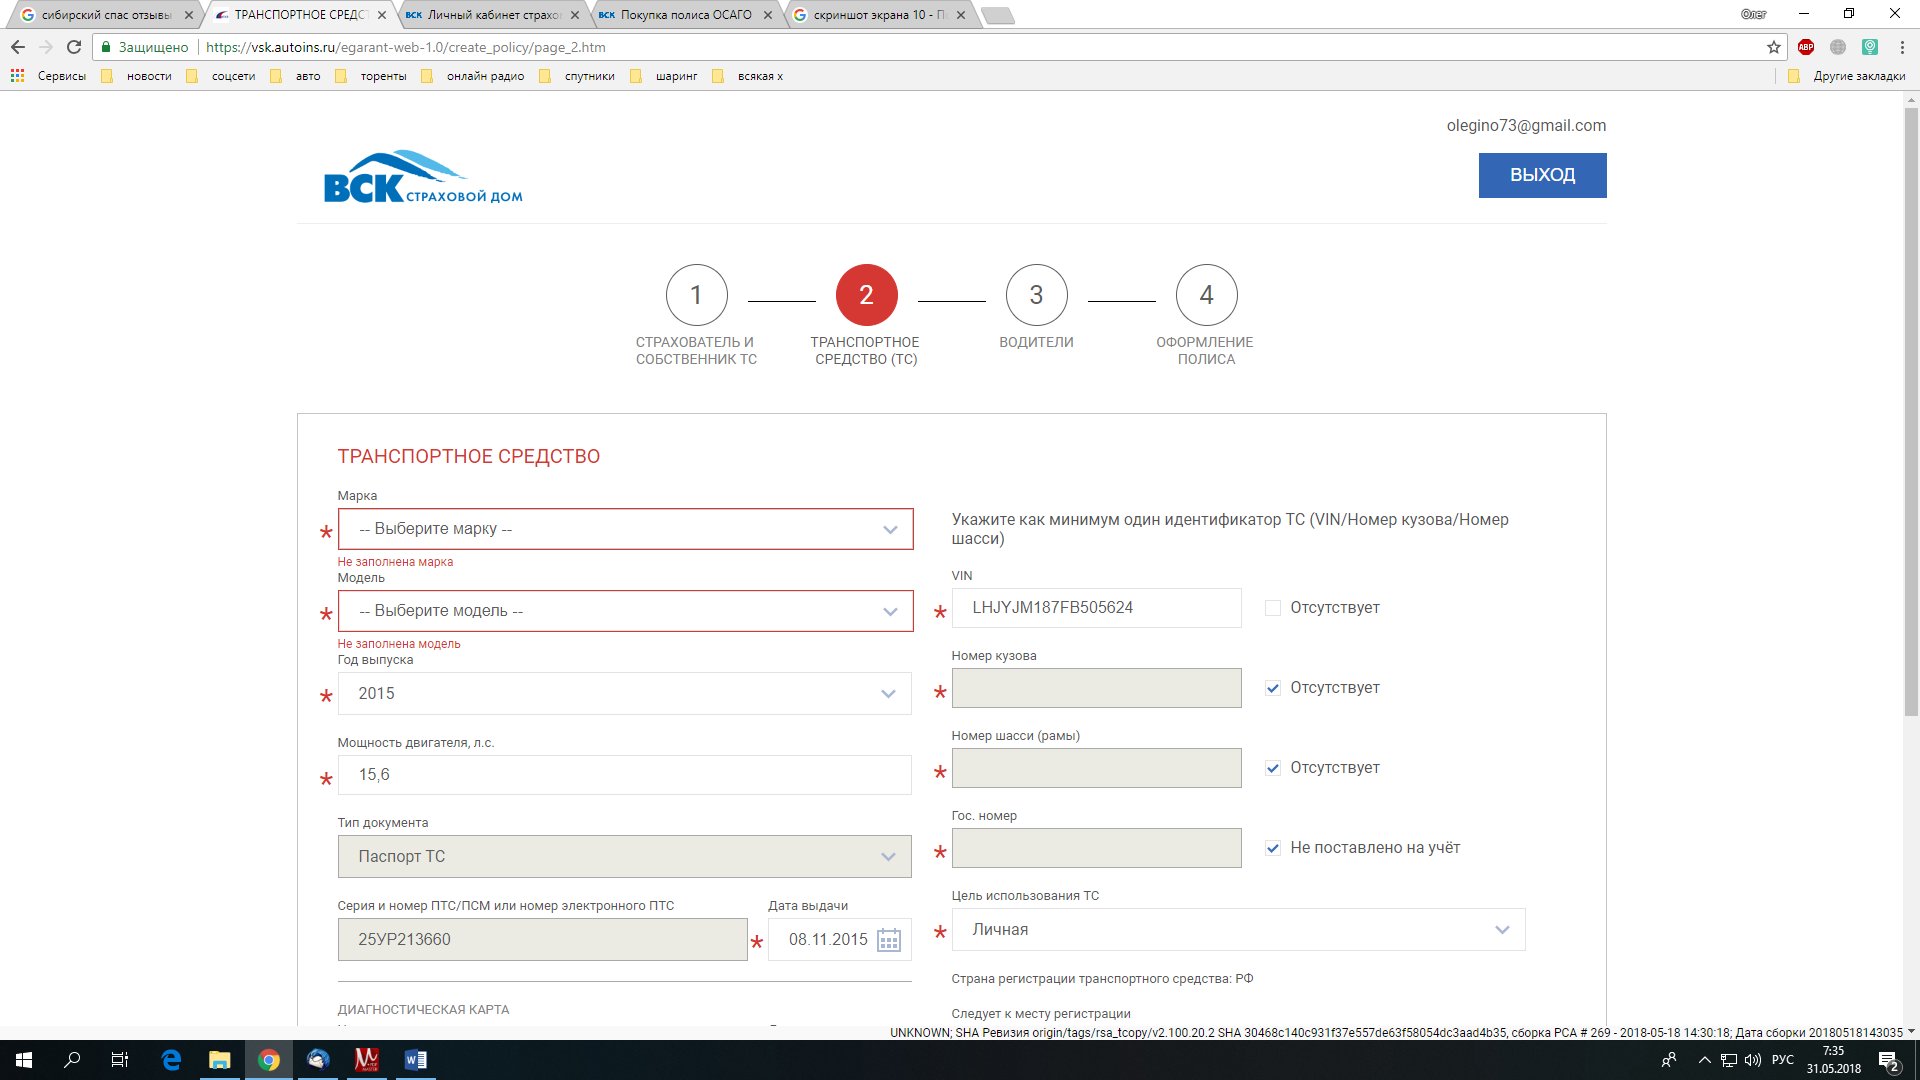Open Word from the taskbar
This screenshot has height=1080, width=1920.
coord(415,1060)
